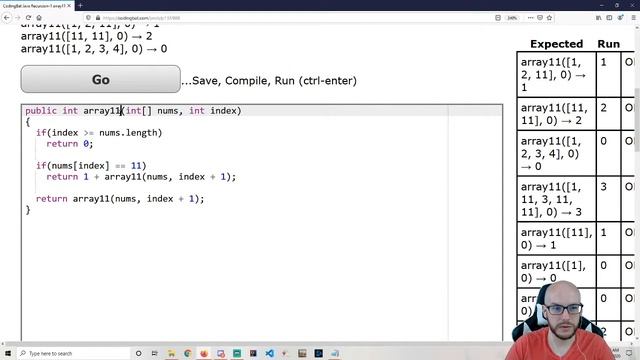The image size is (640, 360).
Task: Click the 'Run' column header
Action: 609,44
